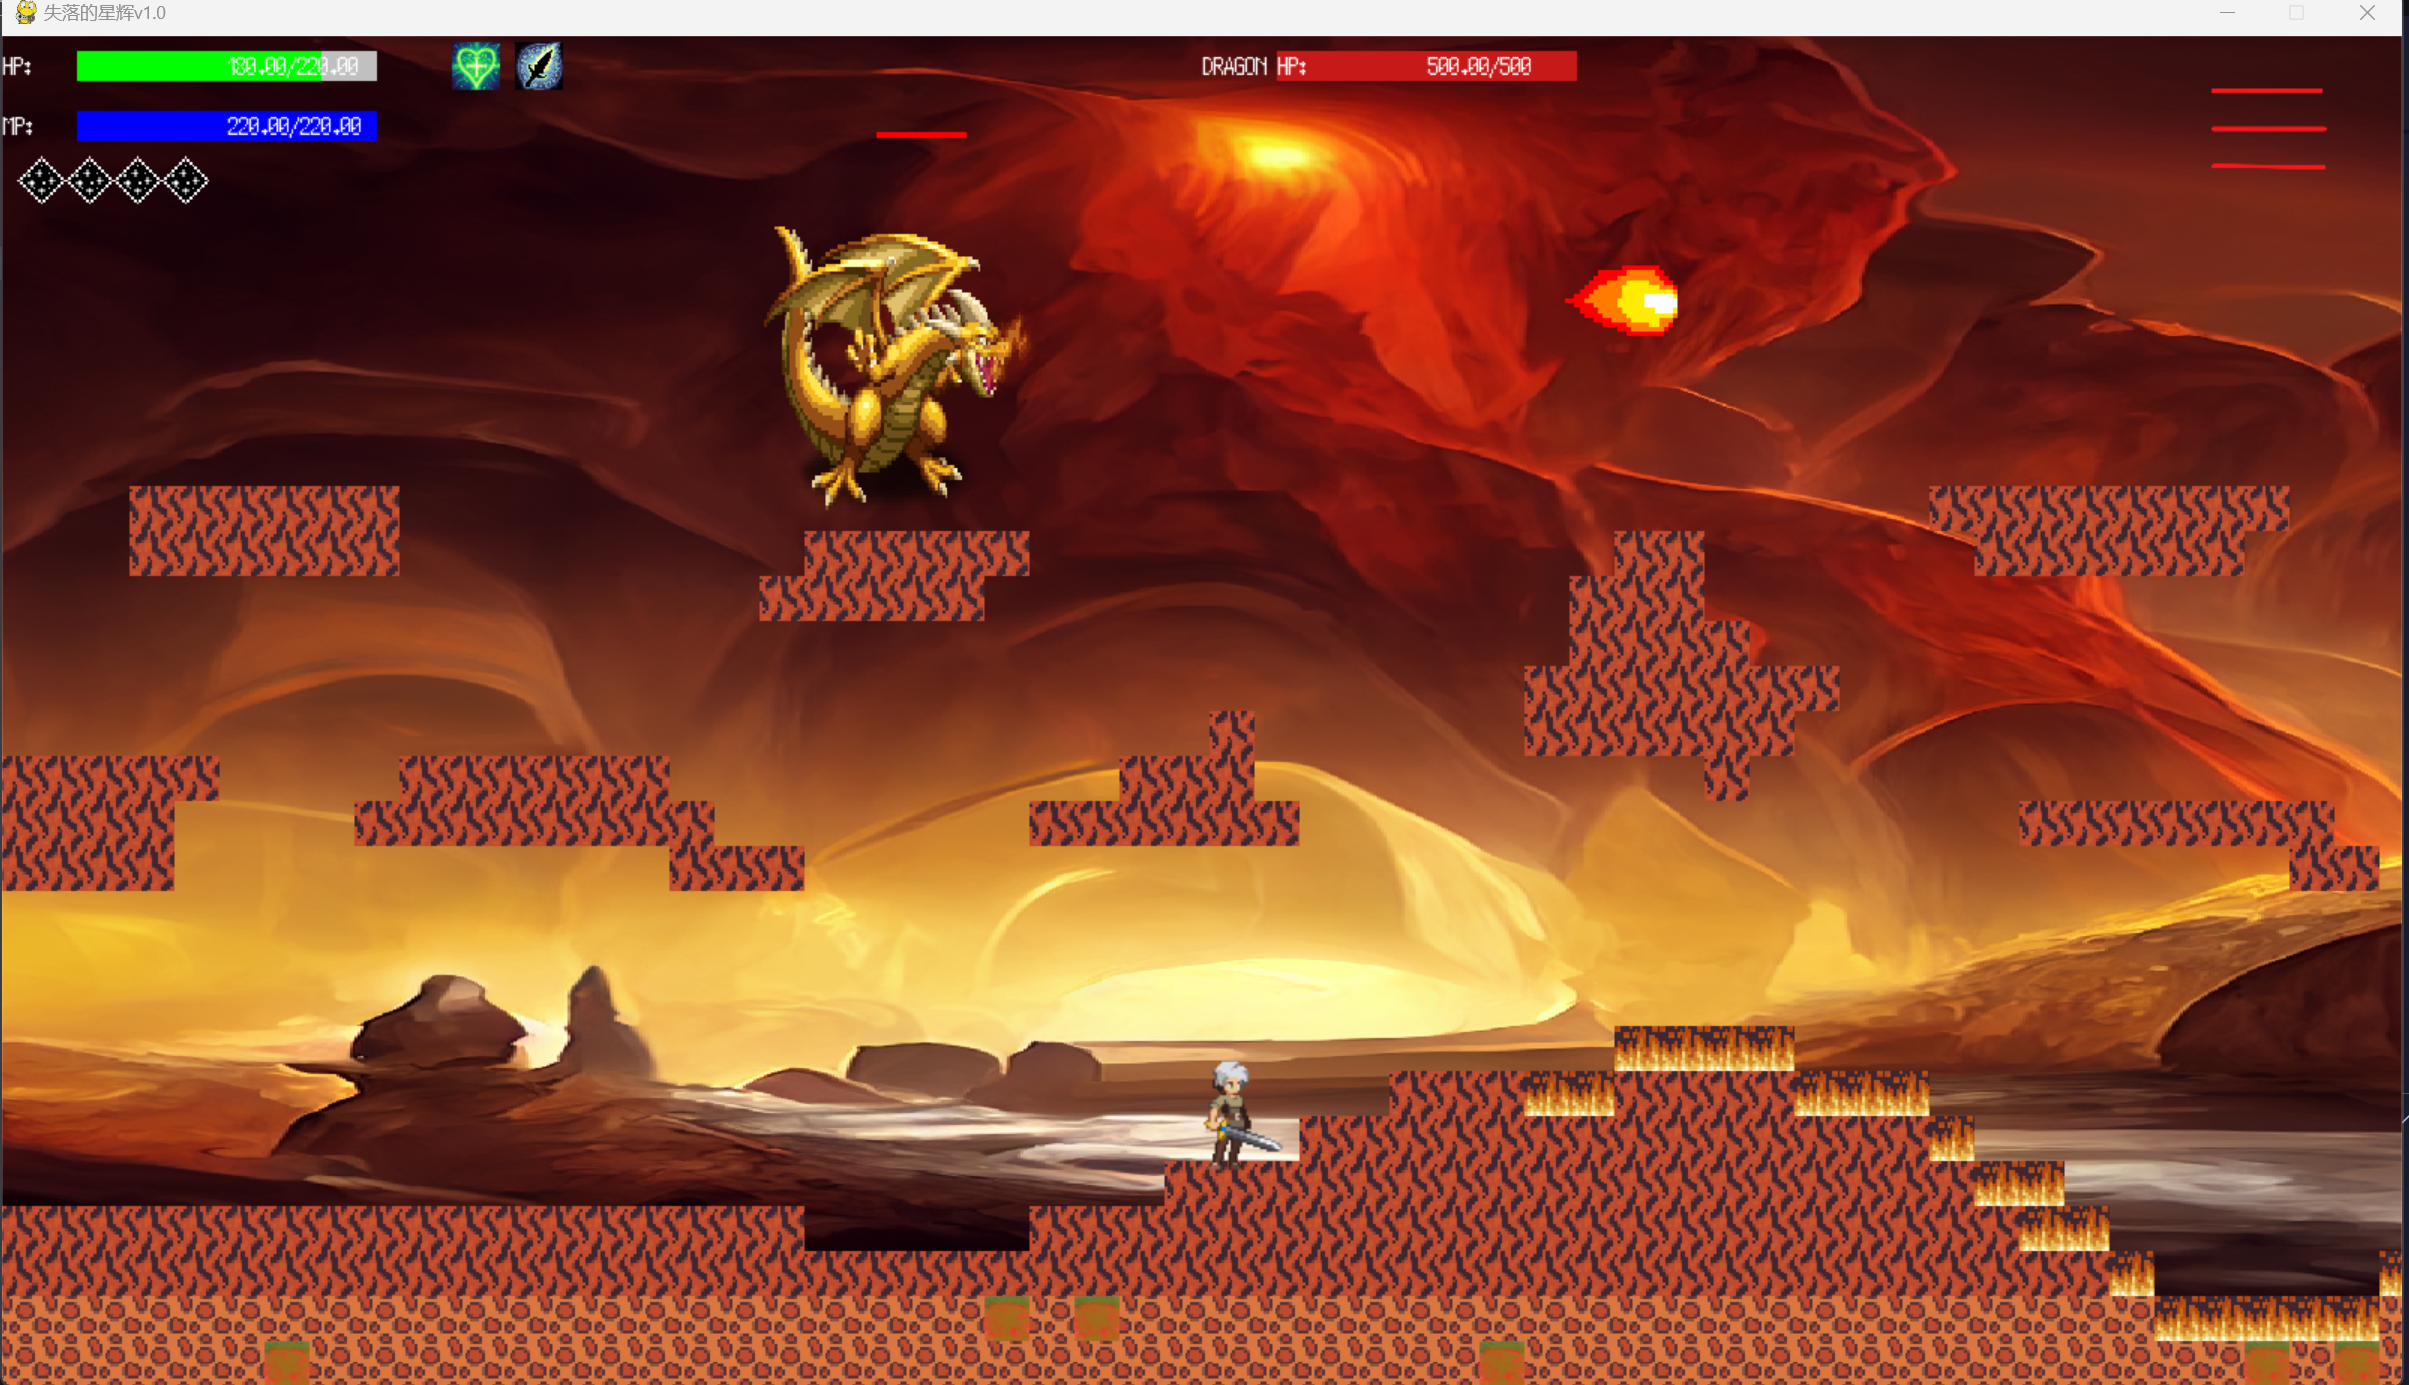Click the middle red line at upper right
Viewport: 2409px width, 1385px height.
2268,129
